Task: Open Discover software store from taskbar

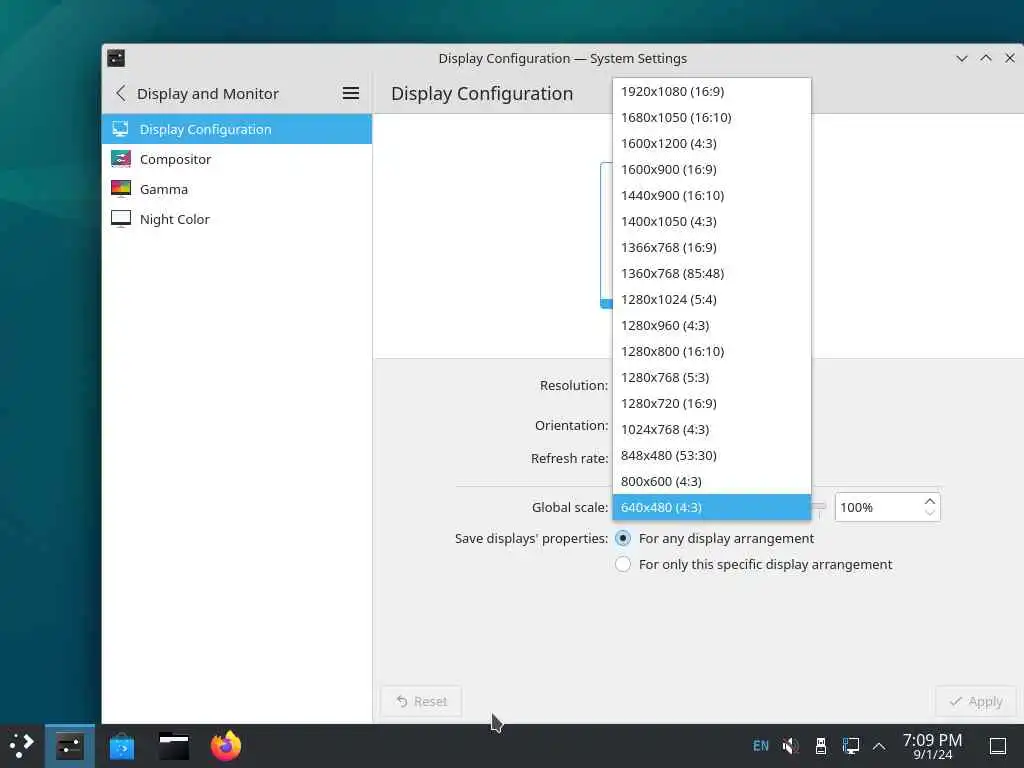Action: 121,746
